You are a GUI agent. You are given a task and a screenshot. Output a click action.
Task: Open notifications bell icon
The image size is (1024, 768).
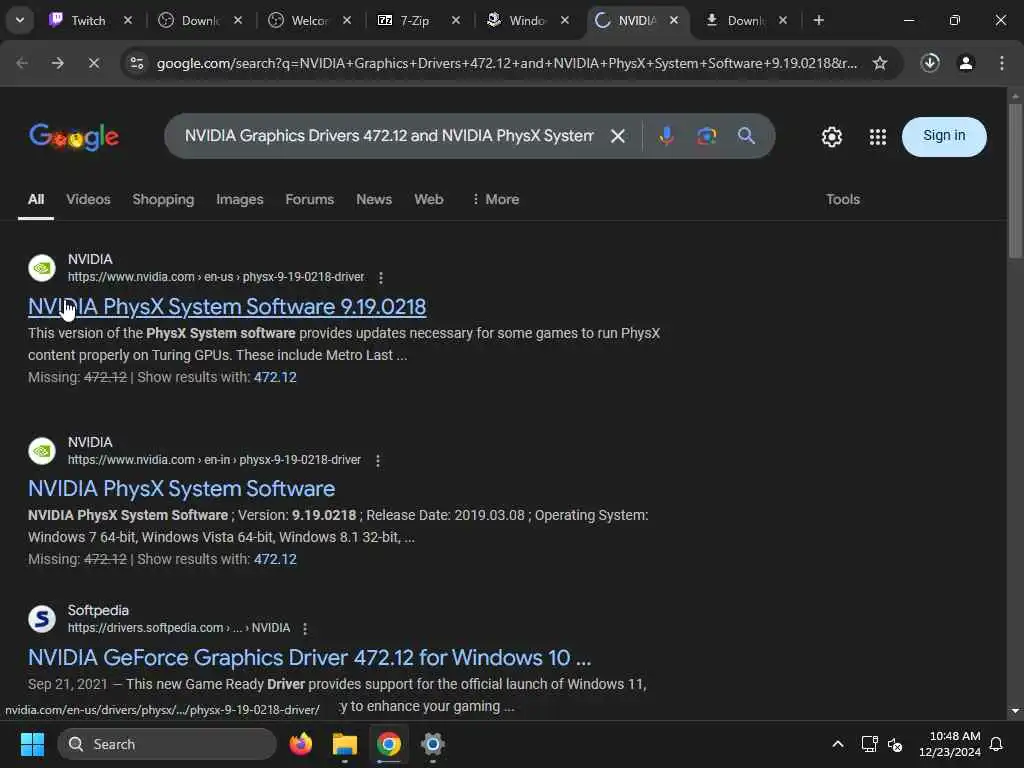[996, 744]
